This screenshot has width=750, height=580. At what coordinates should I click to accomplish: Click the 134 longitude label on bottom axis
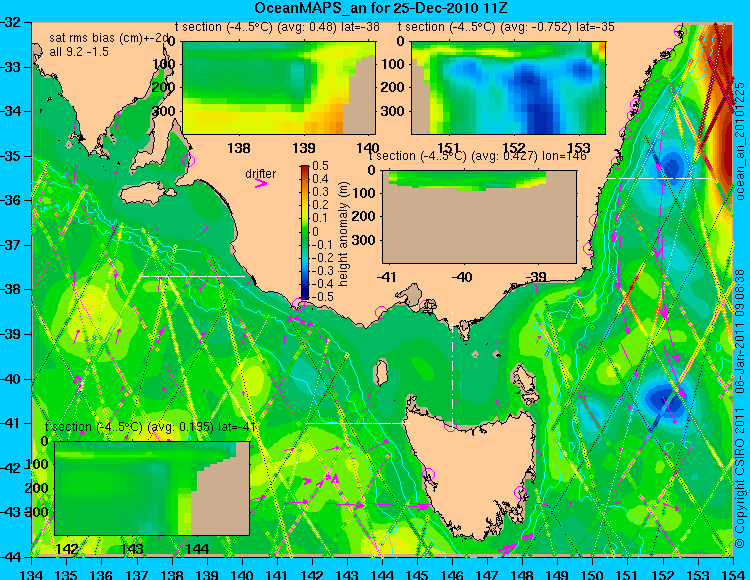pos(32,574)
